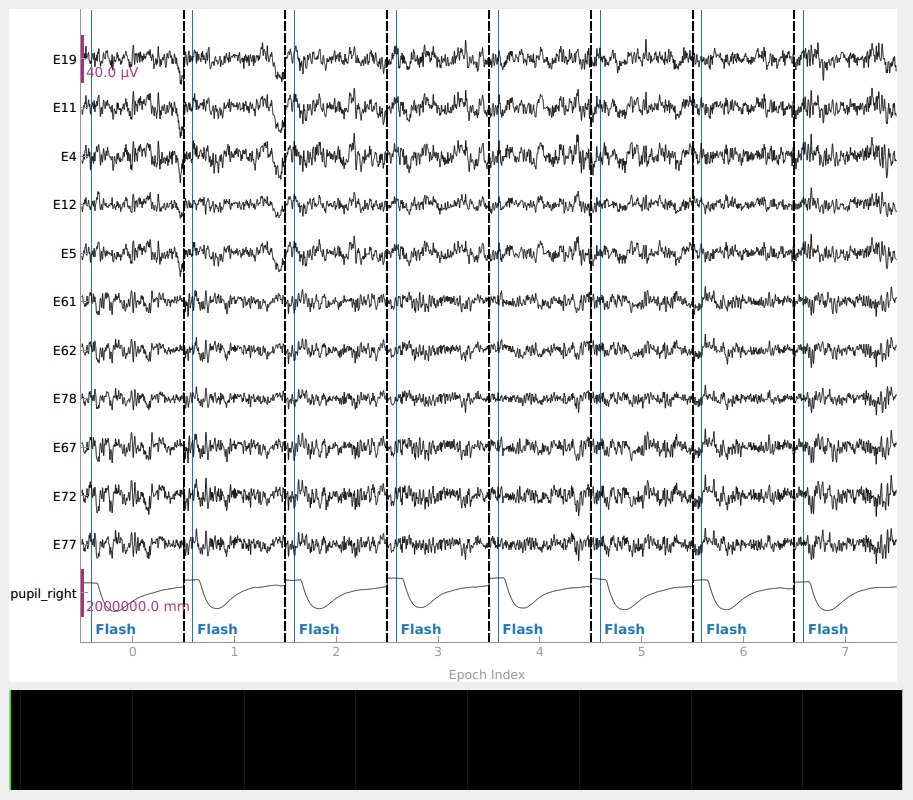Select channel label E62
This screenshot has height=800, width=913.
64,351
